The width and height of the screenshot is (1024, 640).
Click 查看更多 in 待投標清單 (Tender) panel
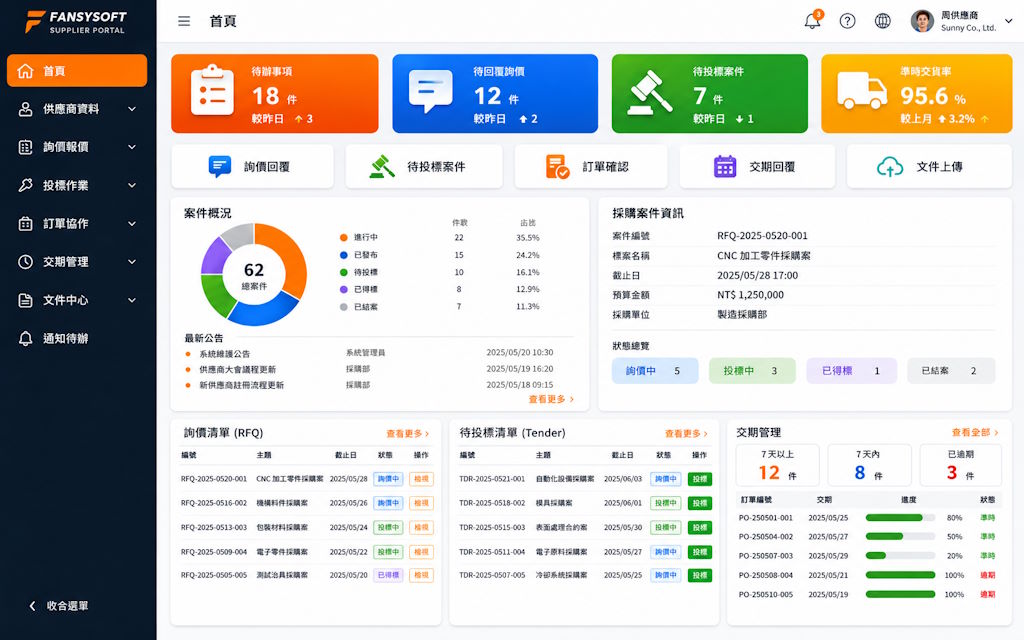coord(686,434)
